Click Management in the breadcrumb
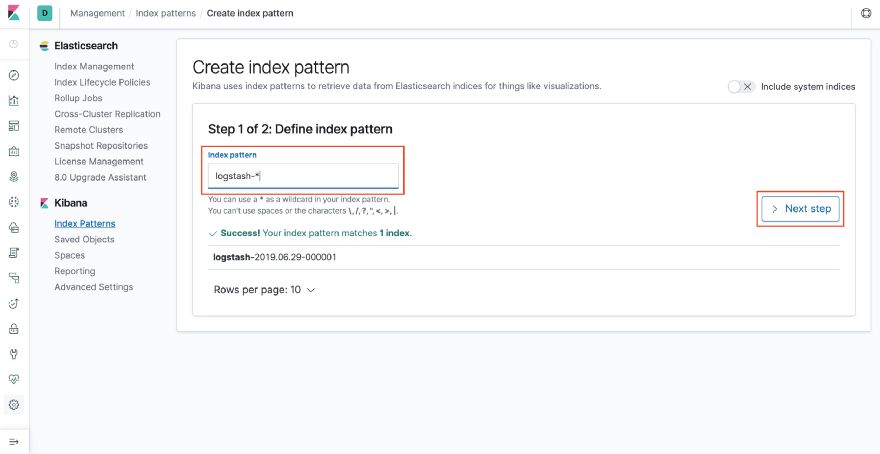Viewport: 880px width, 454px height. (x=97, y=13)
